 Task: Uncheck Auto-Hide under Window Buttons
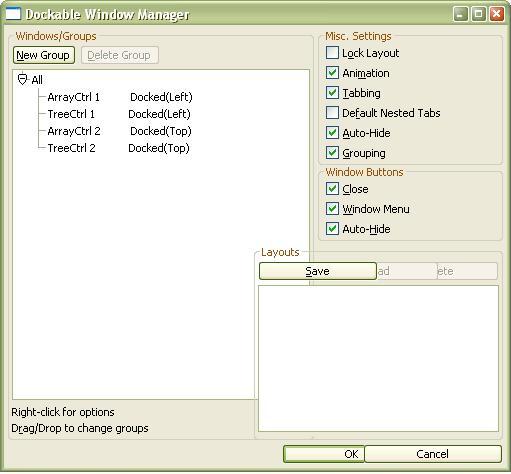332,229
